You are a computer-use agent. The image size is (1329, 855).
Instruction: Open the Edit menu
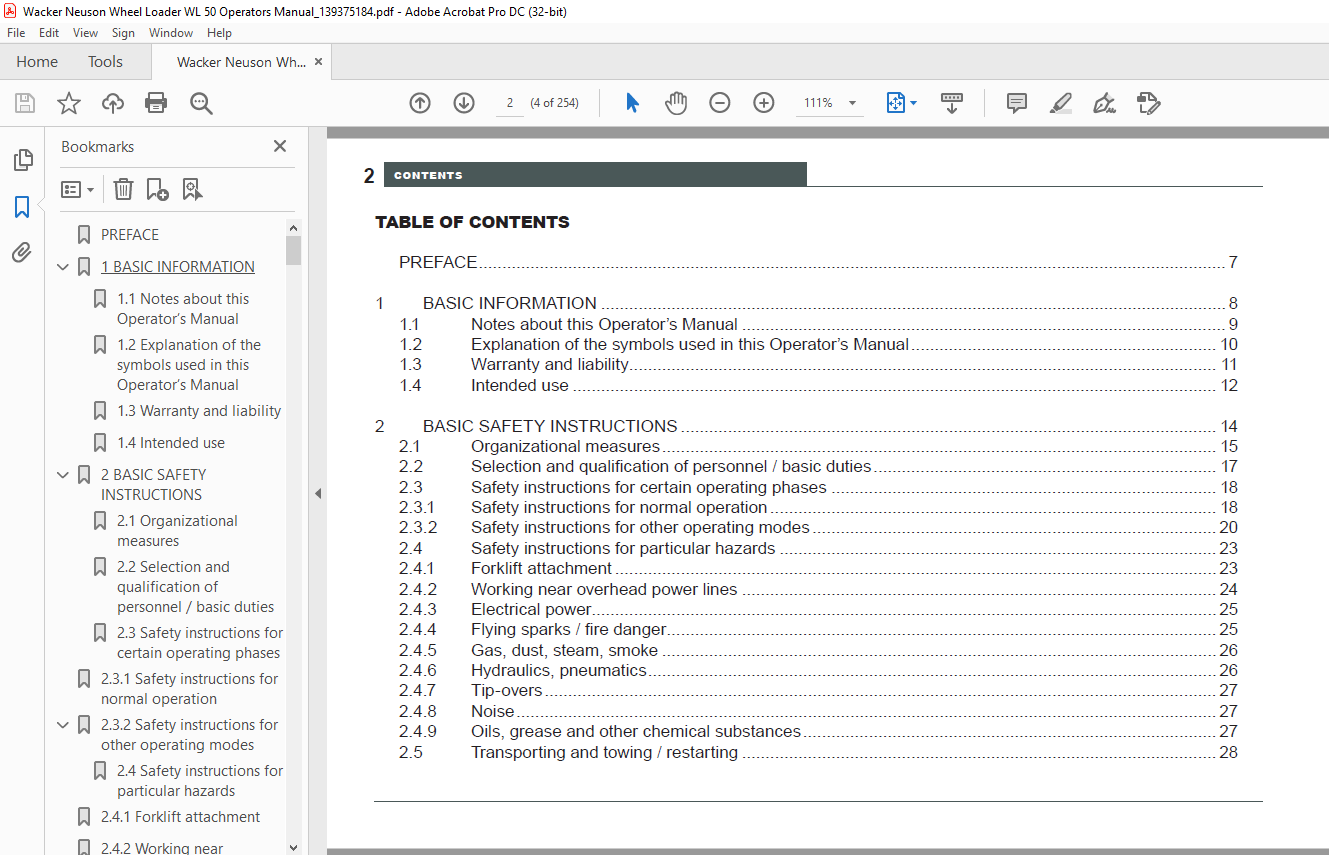tap(49, 33)
